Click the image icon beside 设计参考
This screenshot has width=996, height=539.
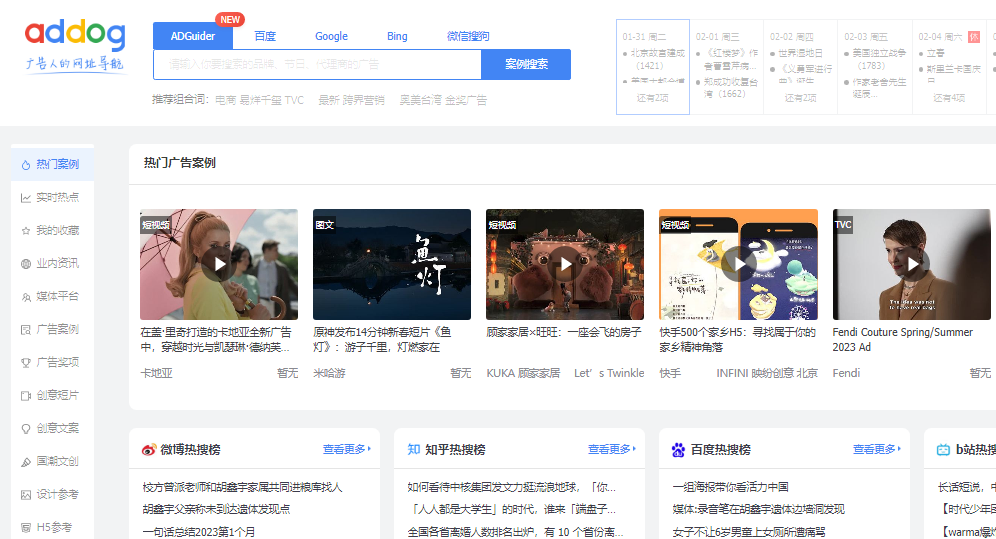tap(26, 495)
